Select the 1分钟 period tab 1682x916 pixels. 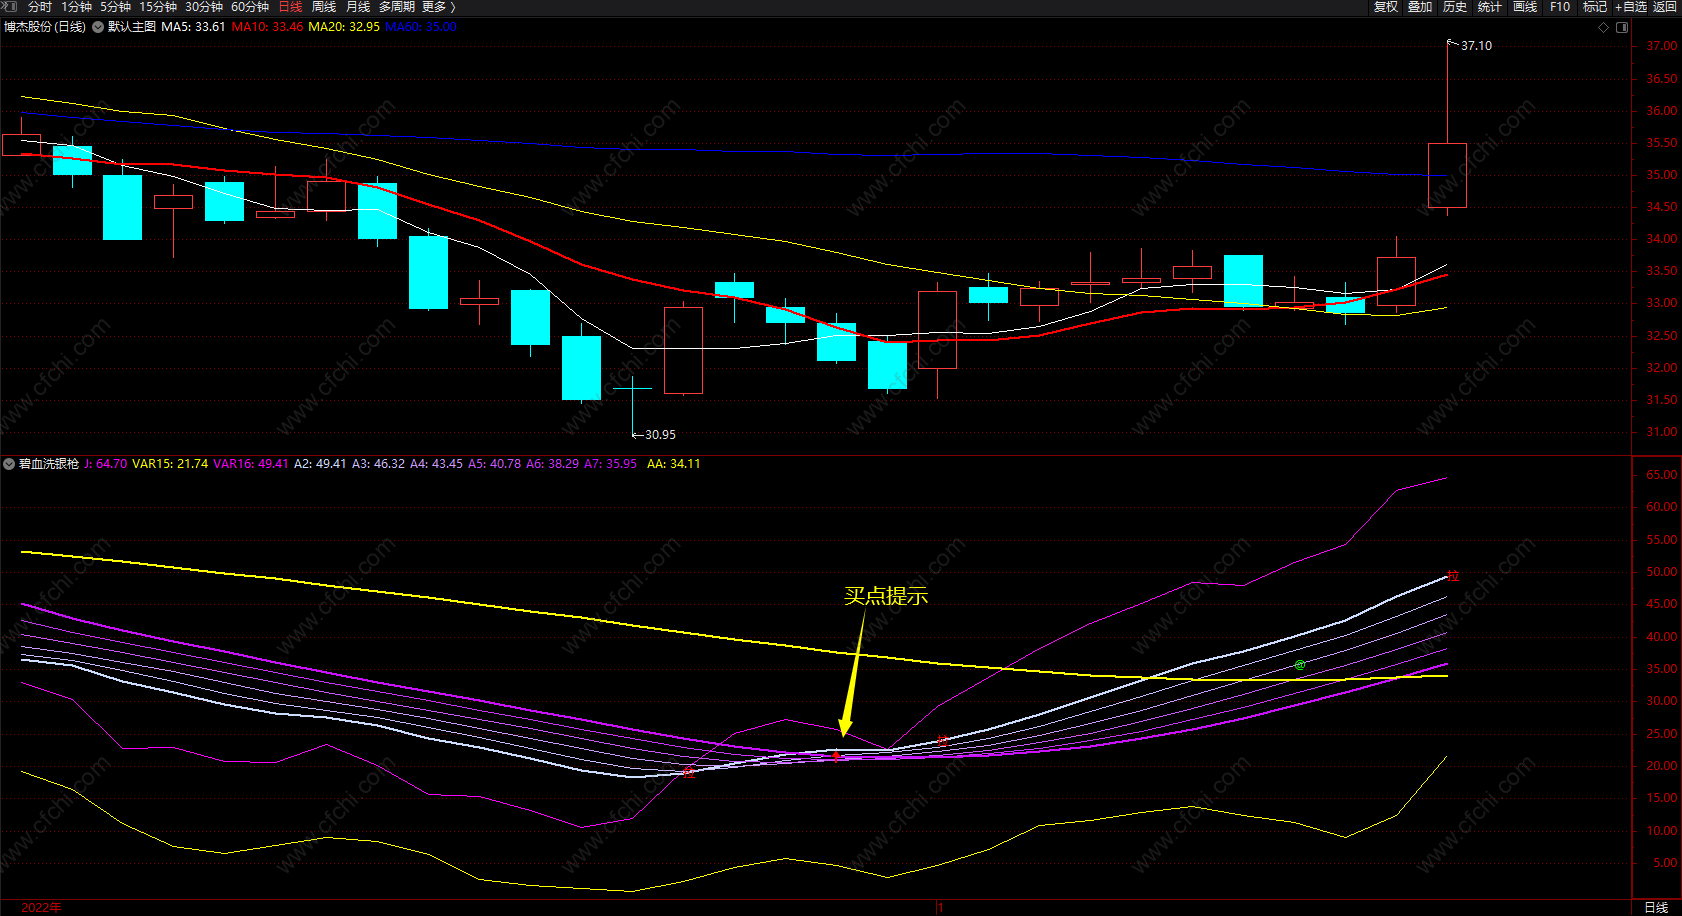(x=77, y=7)
